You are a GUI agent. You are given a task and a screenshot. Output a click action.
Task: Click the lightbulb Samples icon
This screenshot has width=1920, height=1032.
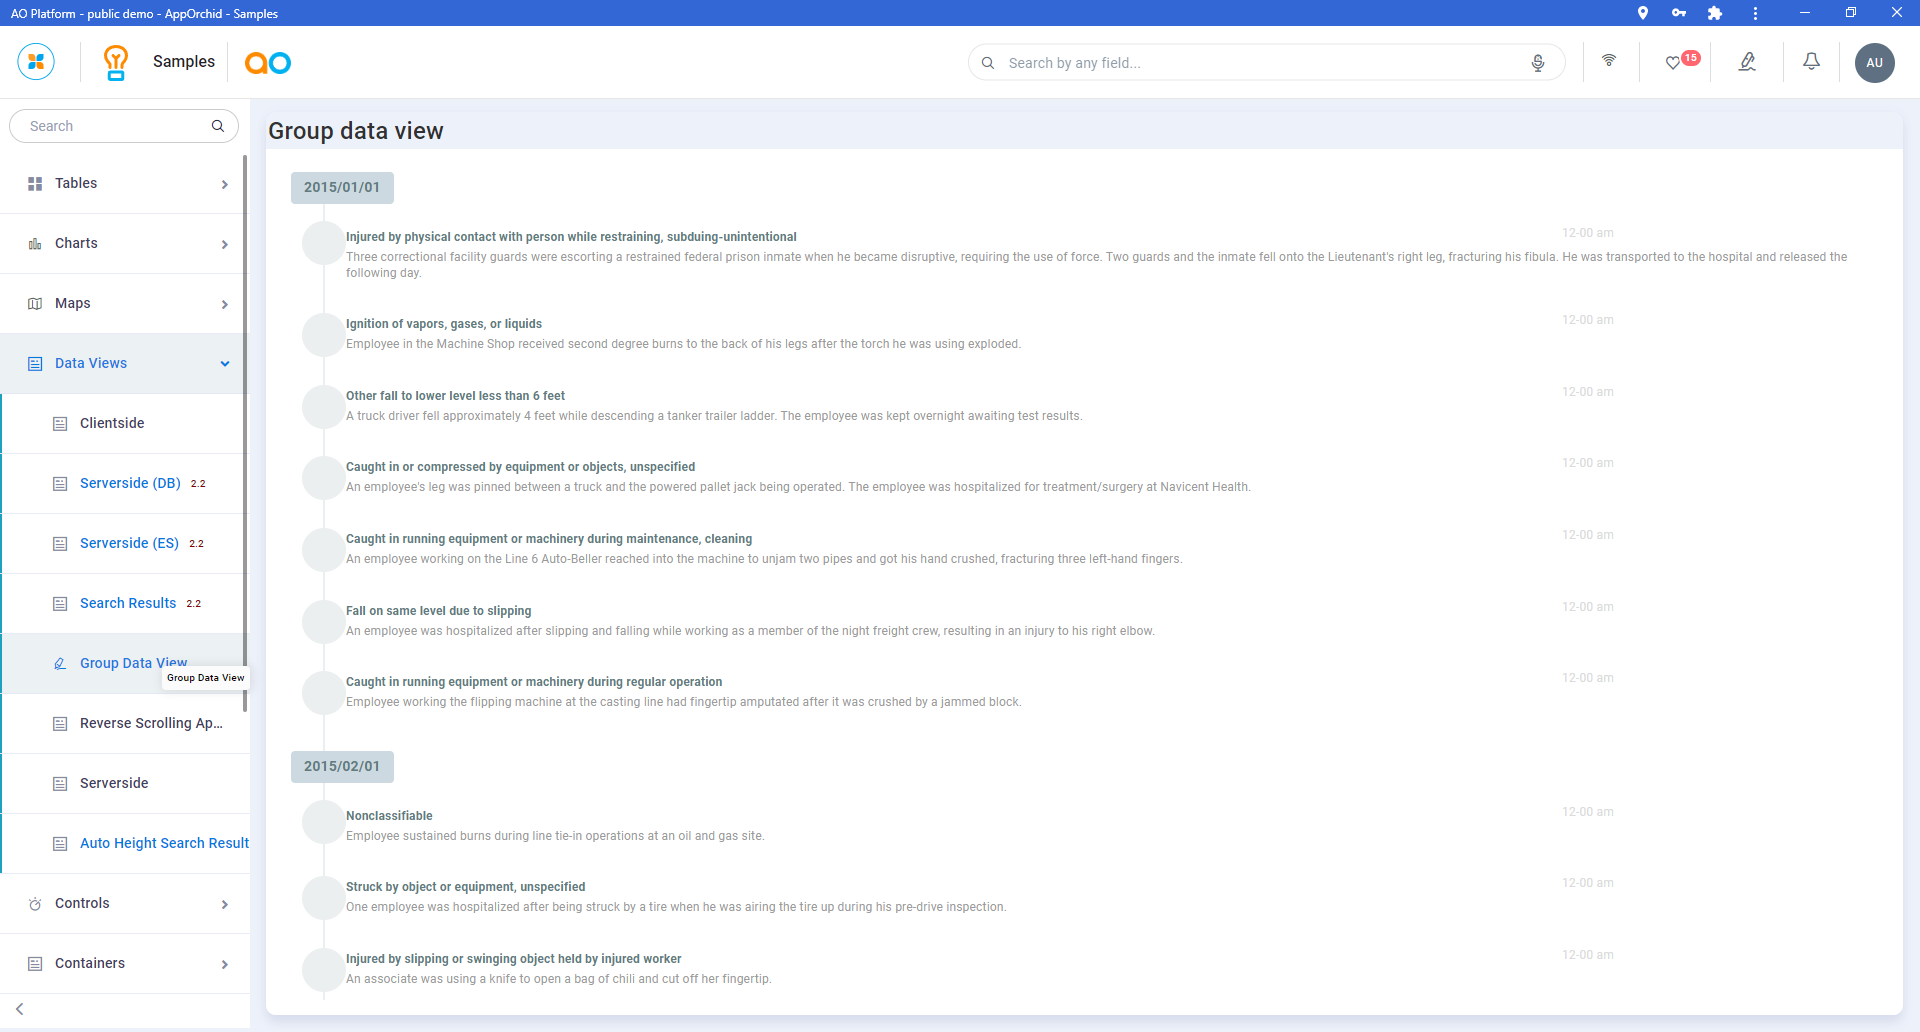[x=116, y=62]
